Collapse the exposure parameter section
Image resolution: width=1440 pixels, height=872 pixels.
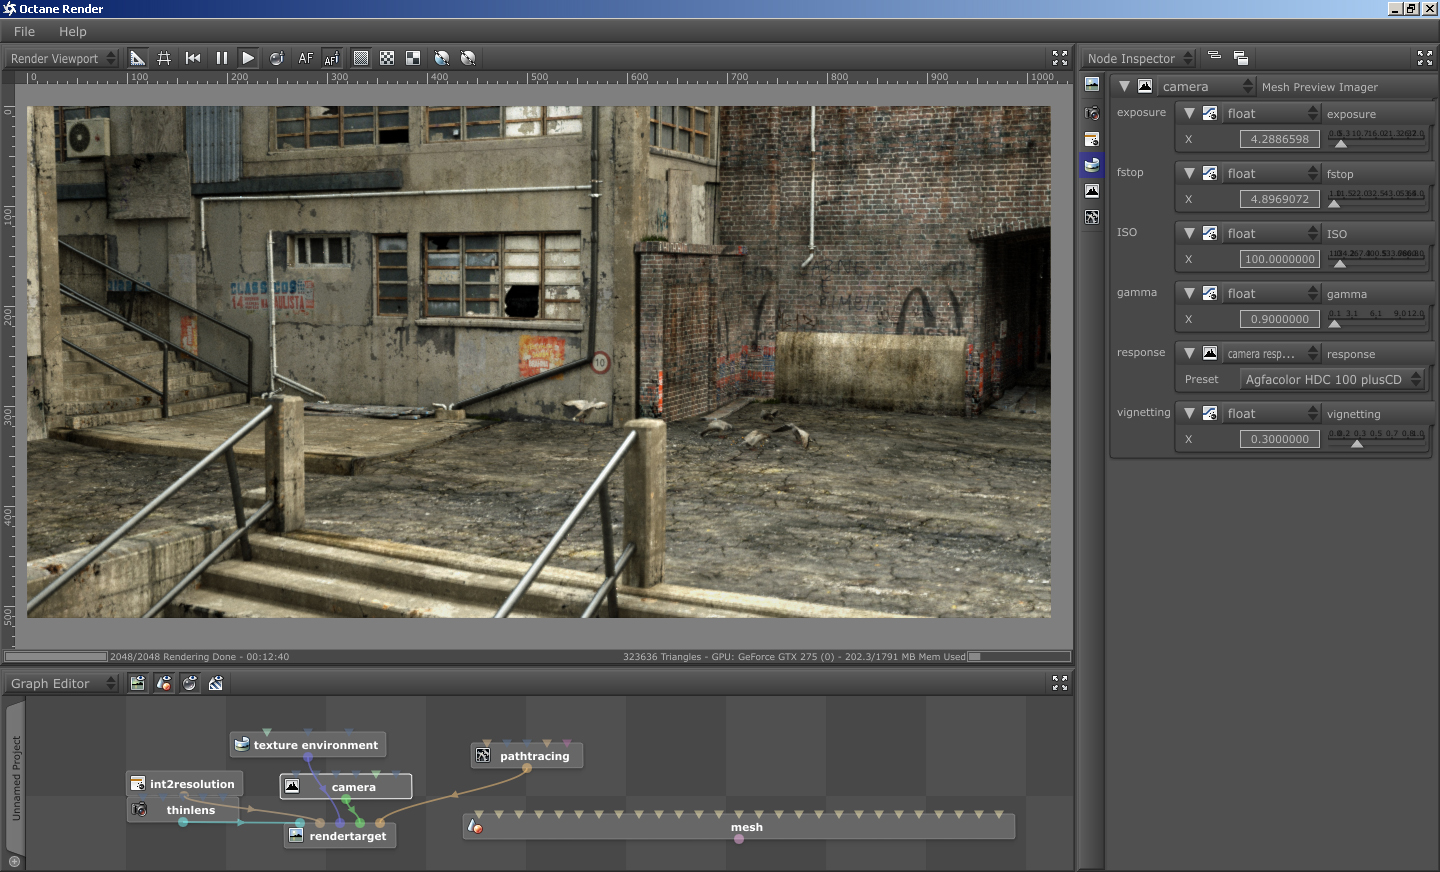(x=1189, y=114)
